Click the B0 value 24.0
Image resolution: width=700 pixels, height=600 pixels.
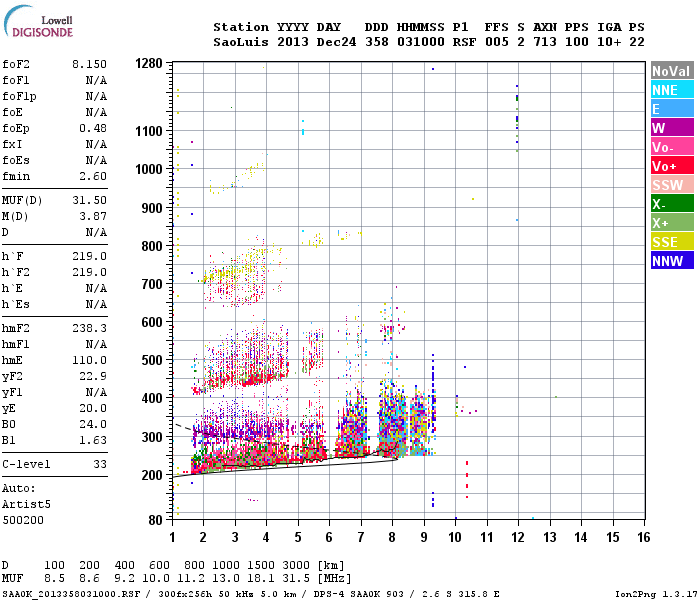pos(93,424)
